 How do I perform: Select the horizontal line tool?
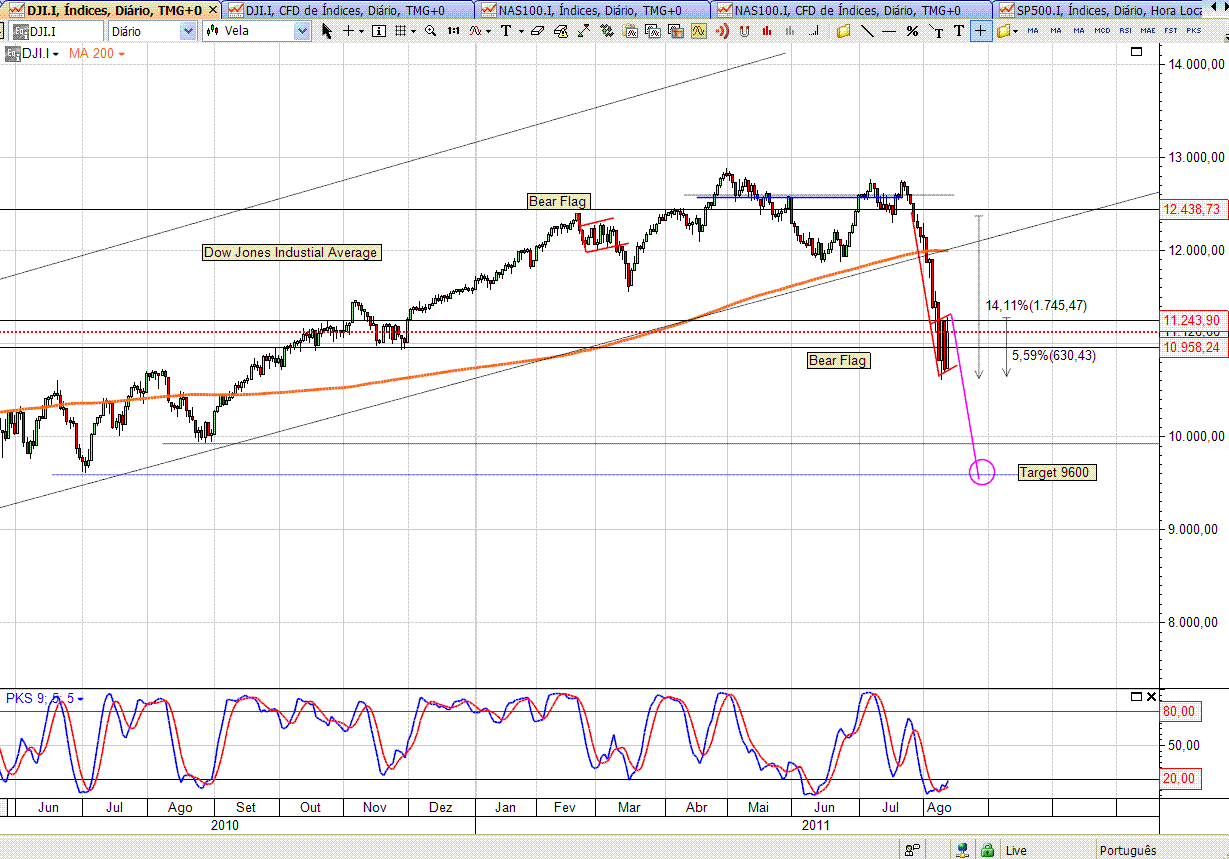coord(890,31)
